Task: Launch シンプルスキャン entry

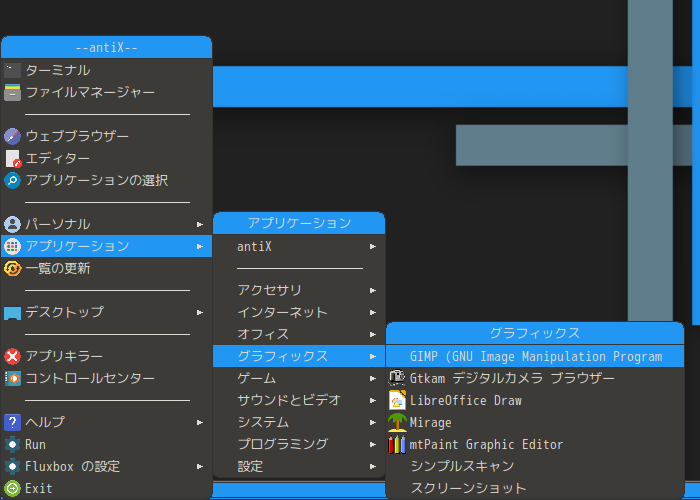Action: [535, 466]
